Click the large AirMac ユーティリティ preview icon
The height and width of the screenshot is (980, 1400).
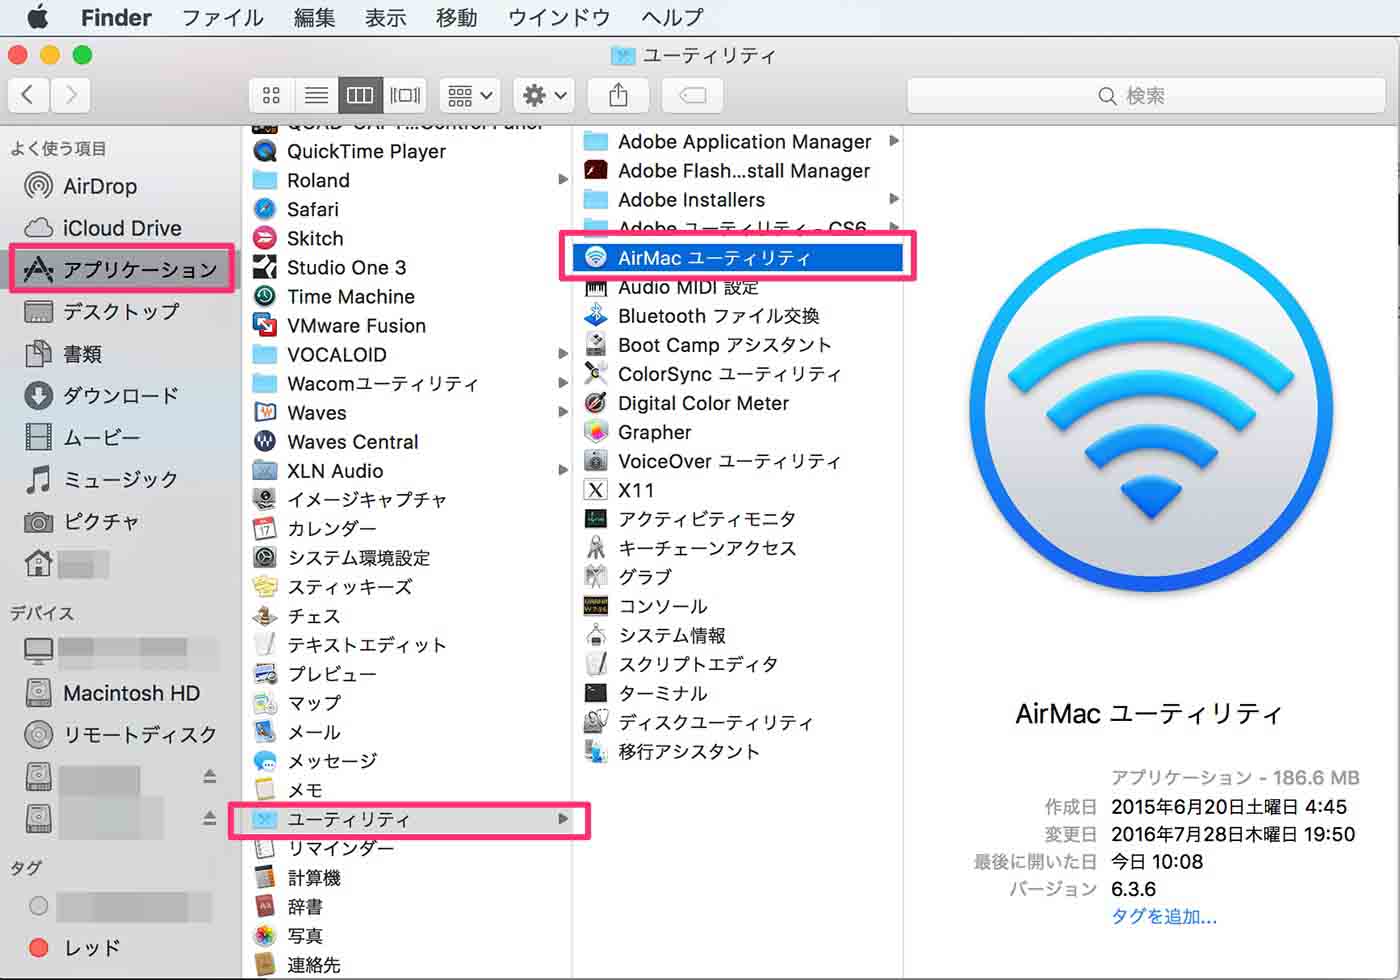(x=1150, y=408)
